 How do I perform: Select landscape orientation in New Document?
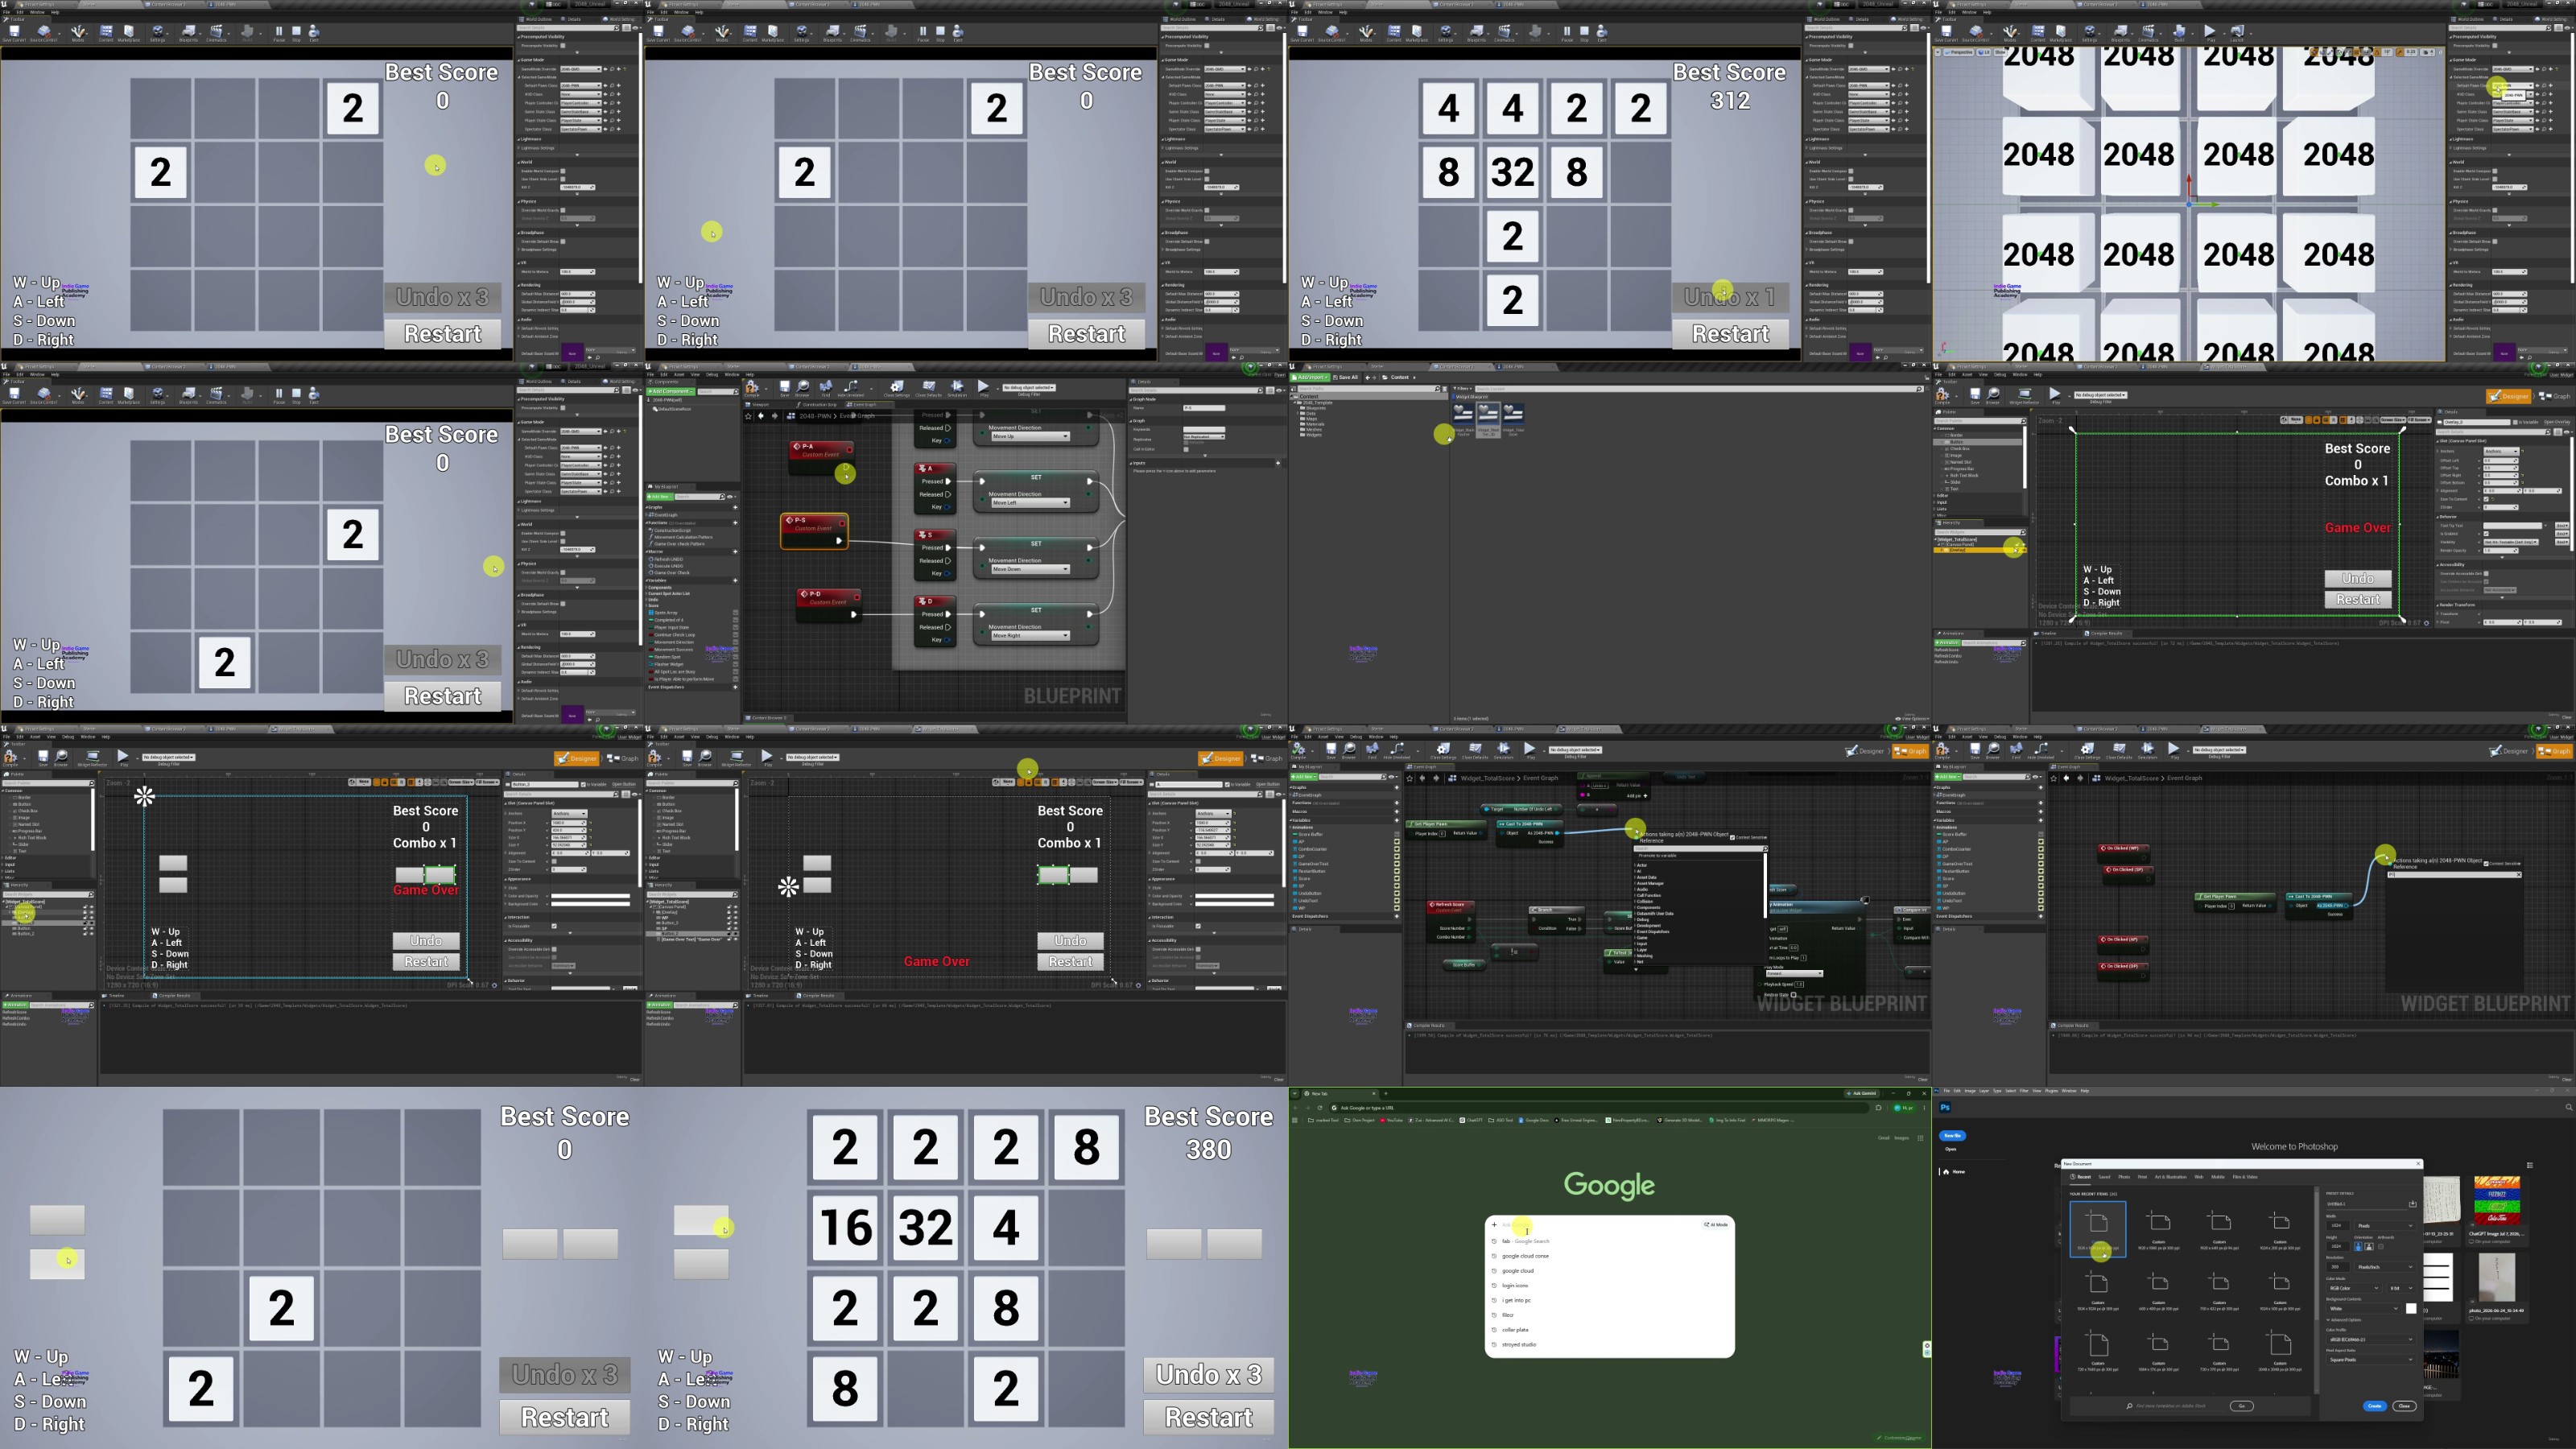click(x=2369, y=1246)
